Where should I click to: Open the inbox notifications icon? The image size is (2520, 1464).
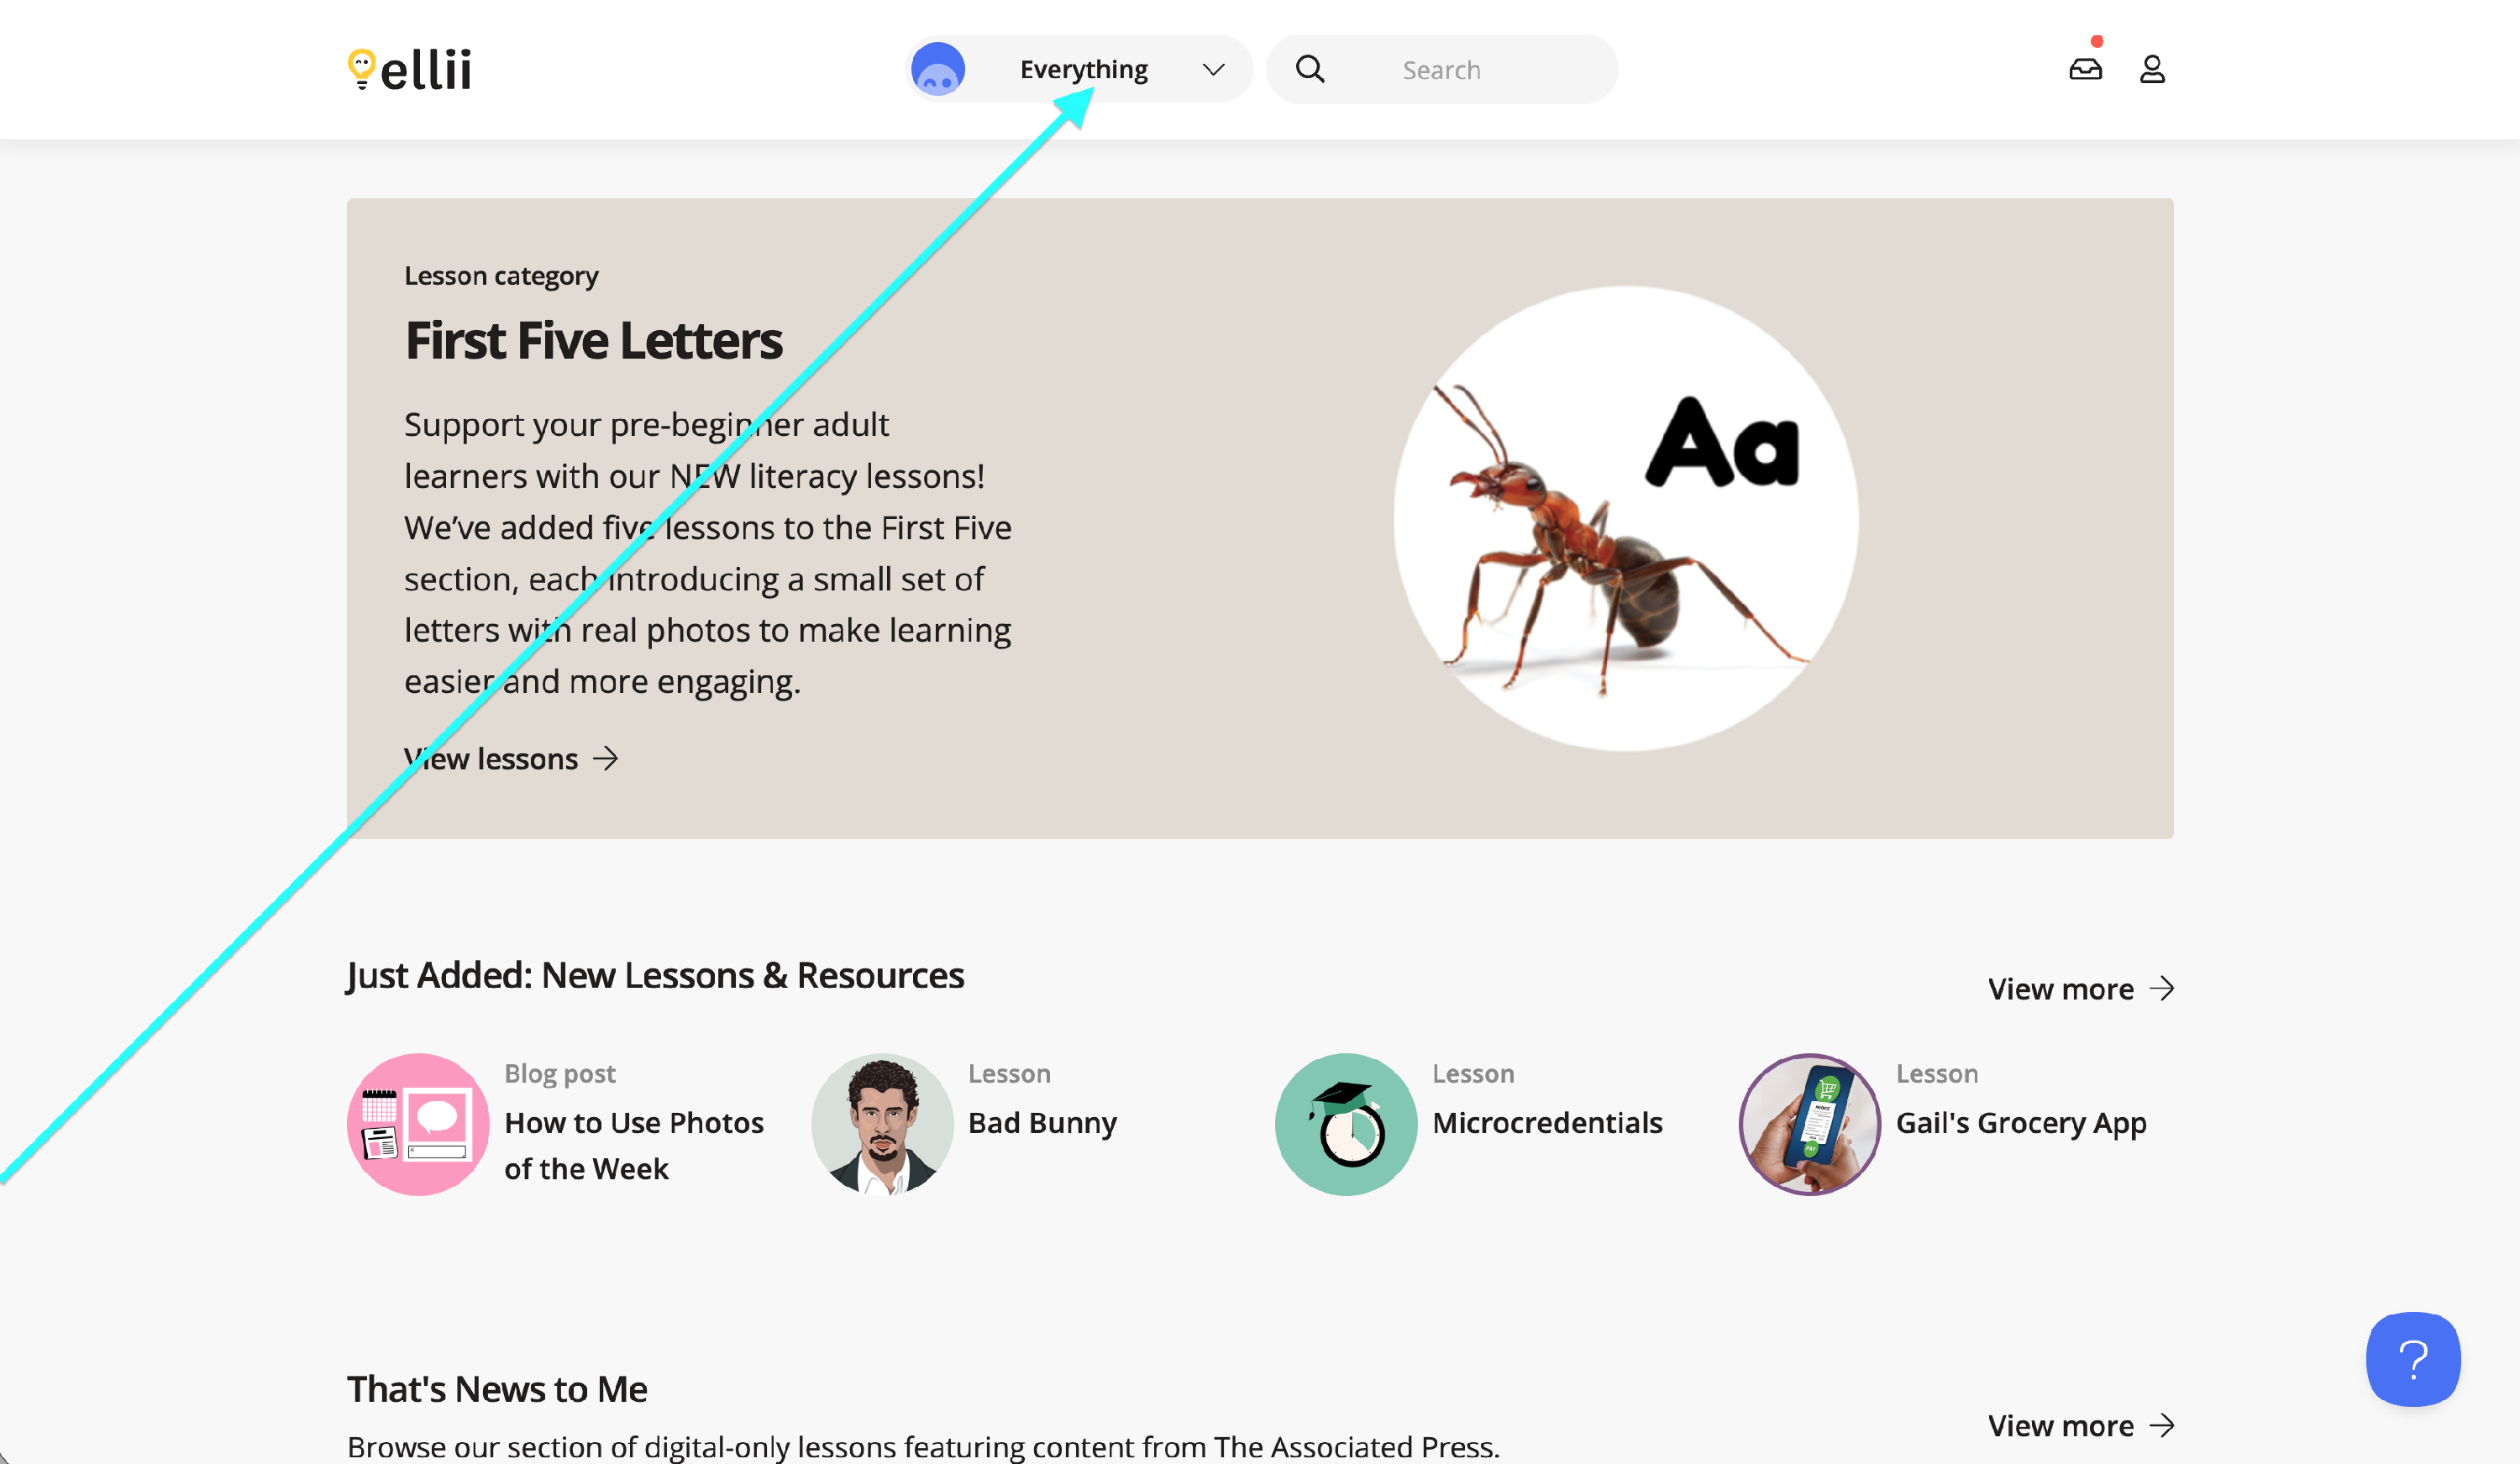(x=2085, y=69)
